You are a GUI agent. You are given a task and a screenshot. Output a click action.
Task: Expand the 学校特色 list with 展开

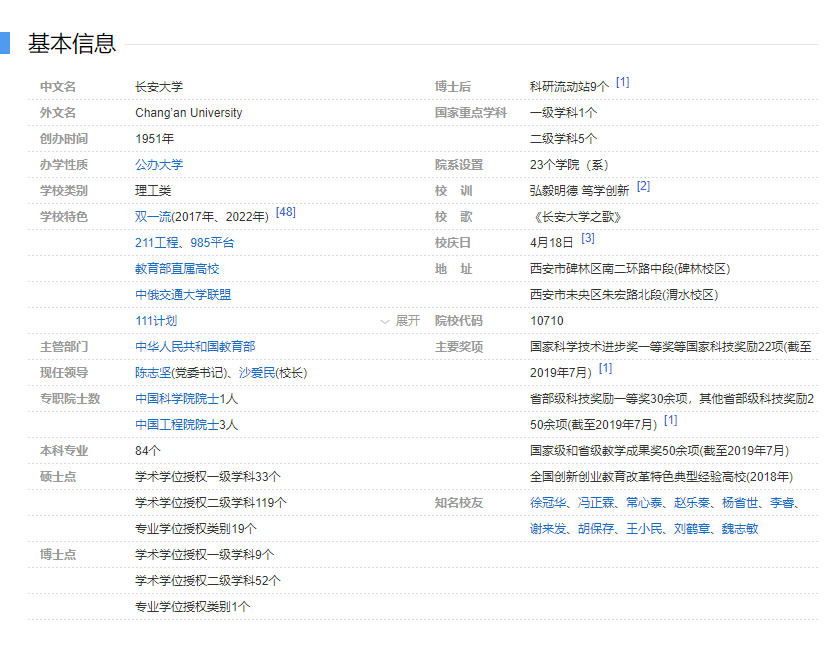(400, 321)
